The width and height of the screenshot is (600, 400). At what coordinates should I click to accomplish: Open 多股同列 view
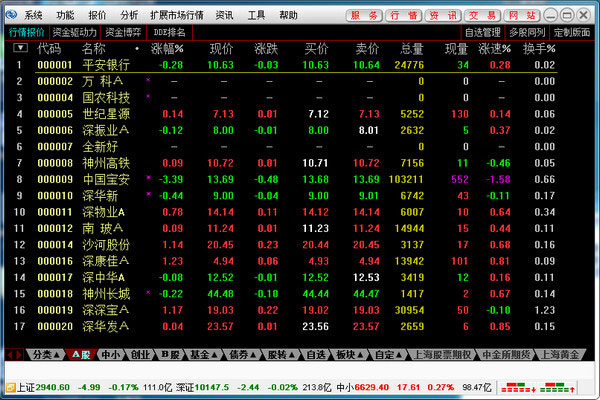click(x=527, y=33)
